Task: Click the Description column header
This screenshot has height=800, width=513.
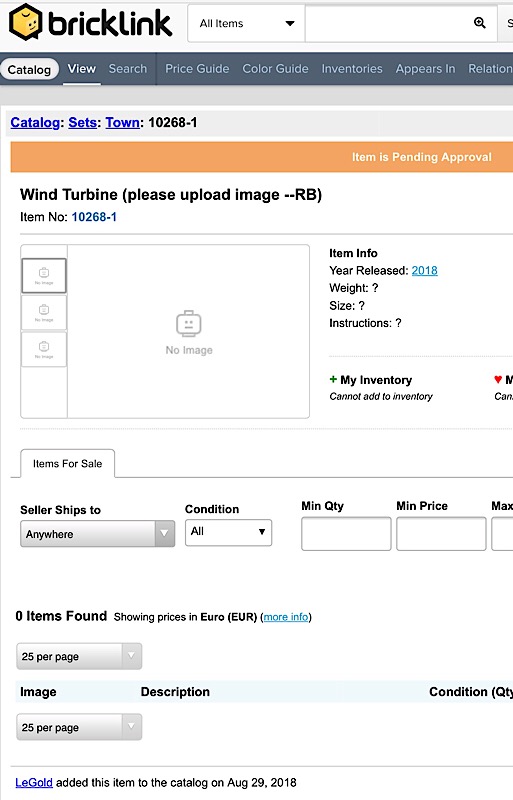Action: pyautogui.click(x=175, y=692)
